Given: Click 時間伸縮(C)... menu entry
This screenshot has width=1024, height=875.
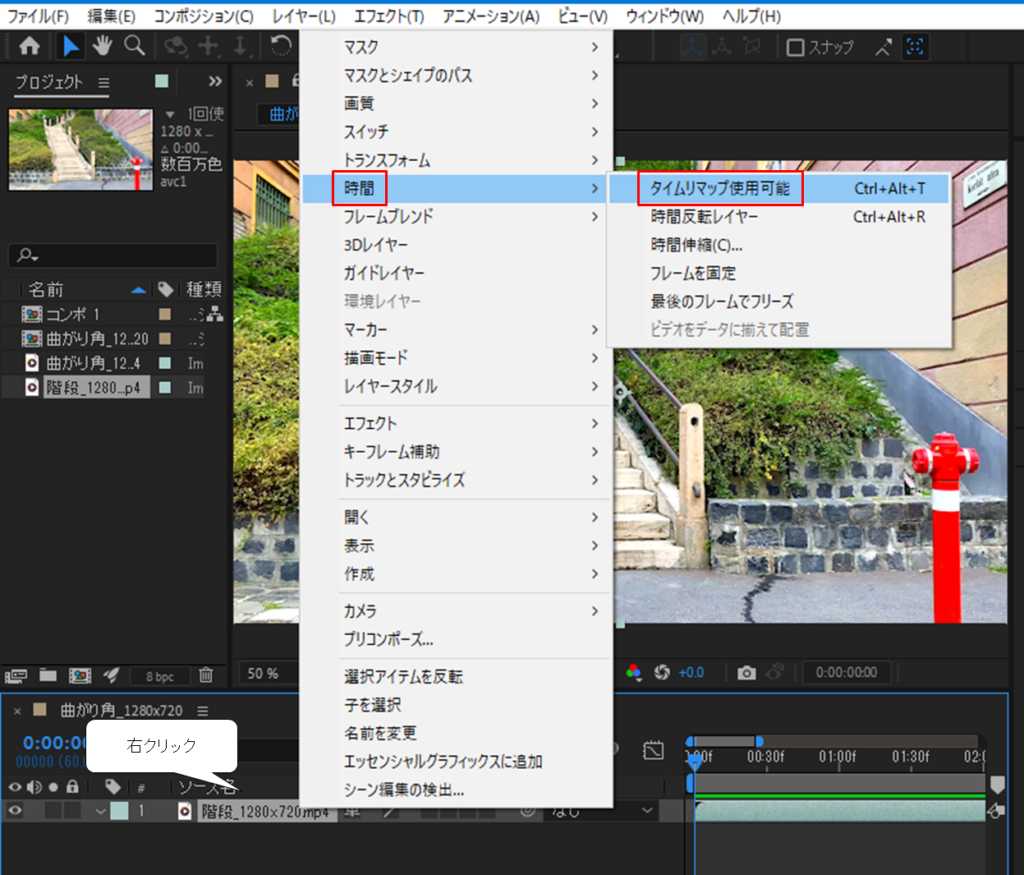Looking at the screenshot, I should [696, 245].
